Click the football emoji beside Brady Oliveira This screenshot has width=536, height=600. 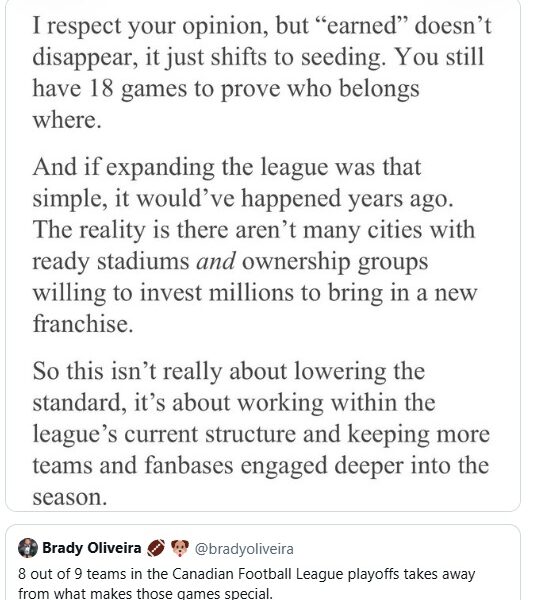click(x=156, y=548)
